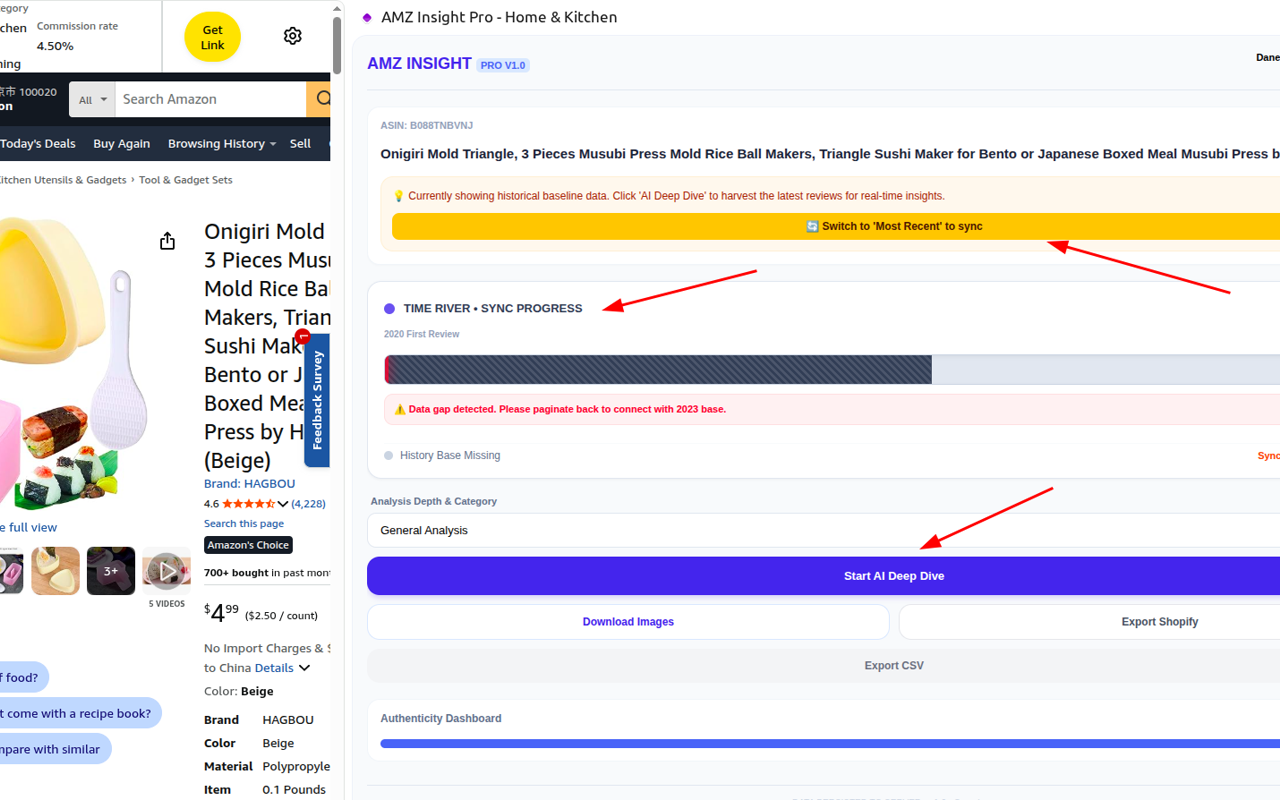
Task: Visit the Brand: HAGBOU link
Action: pos(249,484)
